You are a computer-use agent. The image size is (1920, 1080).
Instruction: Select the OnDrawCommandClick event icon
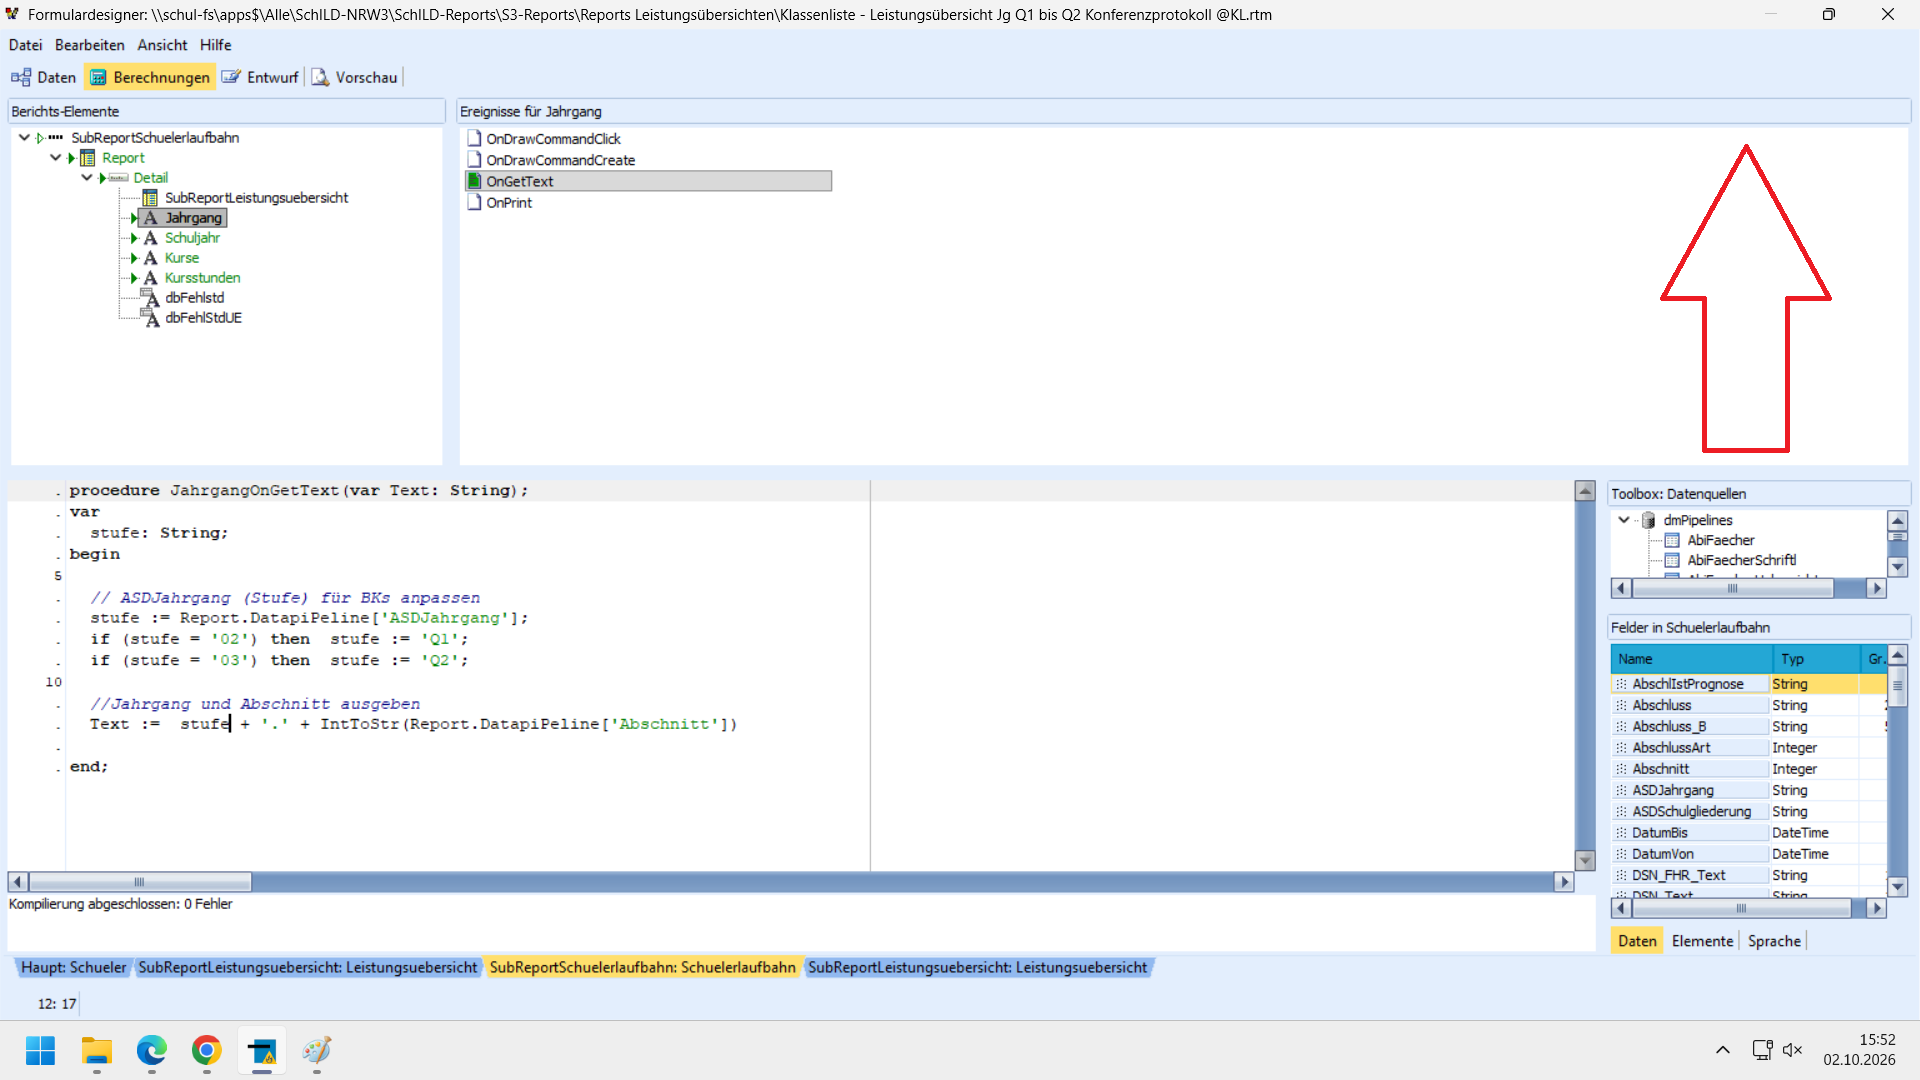click(475, 138)
